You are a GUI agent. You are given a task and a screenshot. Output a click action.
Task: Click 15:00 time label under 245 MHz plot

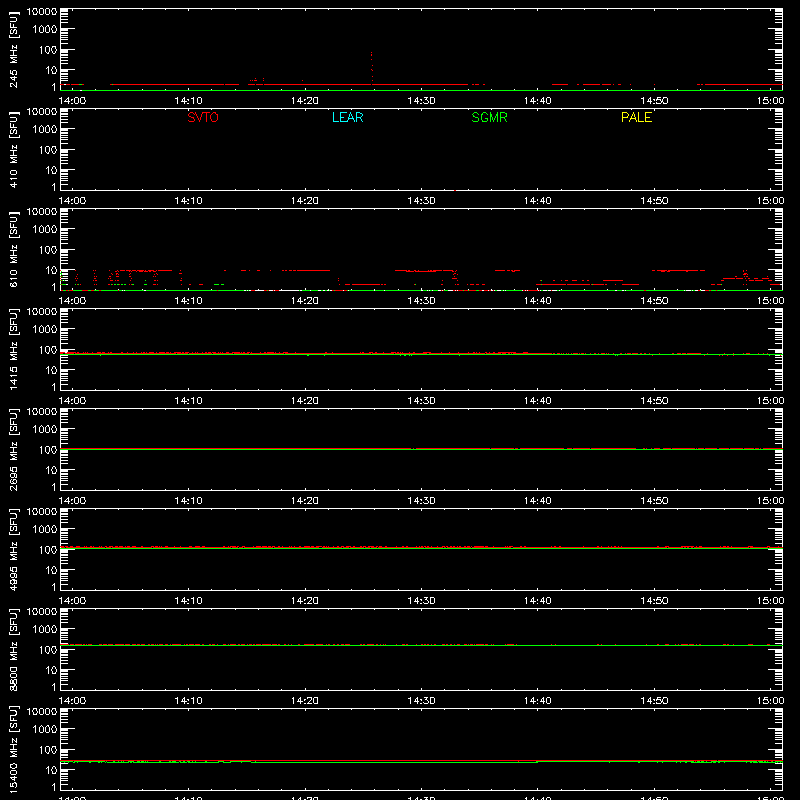[770, 101]
